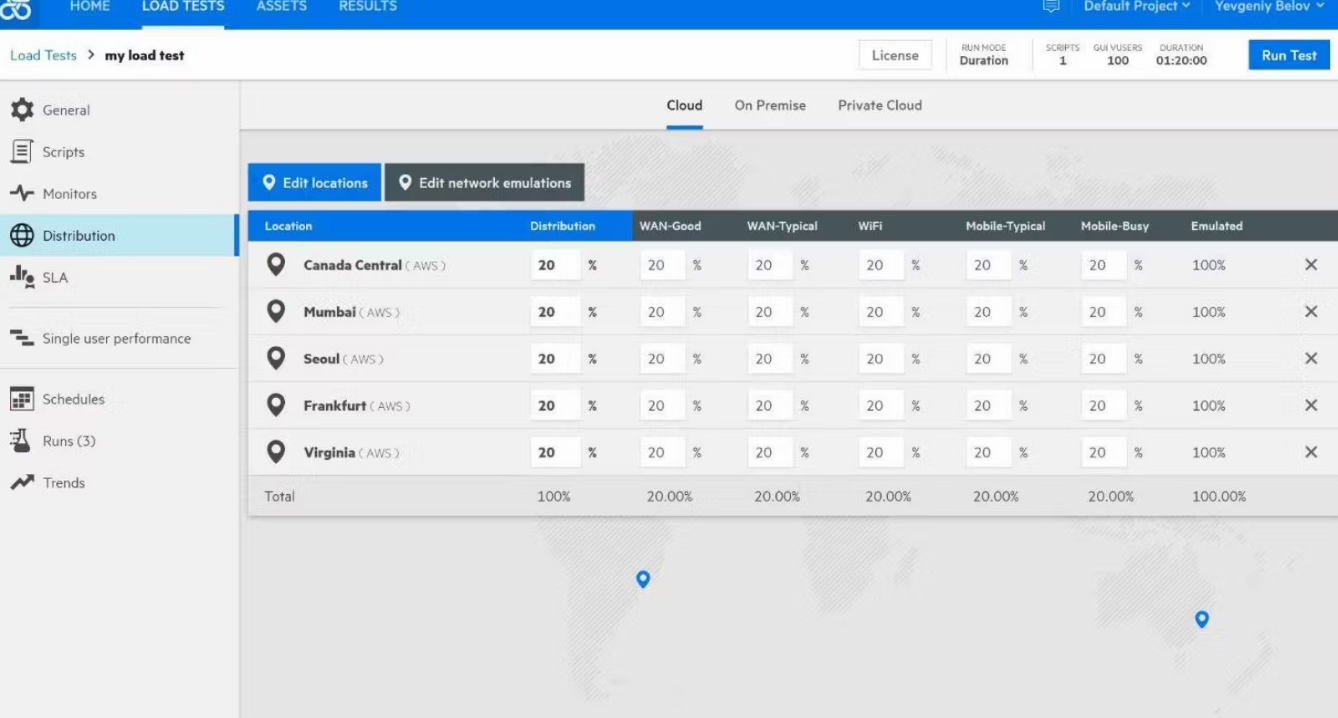Open the notifications message icon

(x=1050, y=7)
